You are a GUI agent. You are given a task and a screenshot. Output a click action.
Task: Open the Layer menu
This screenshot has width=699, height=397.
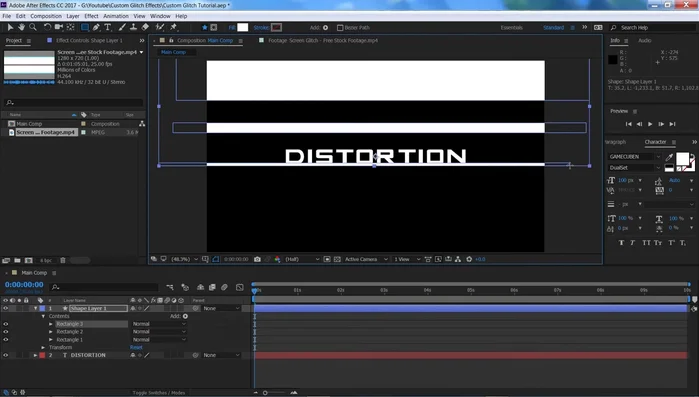[73, 16]
